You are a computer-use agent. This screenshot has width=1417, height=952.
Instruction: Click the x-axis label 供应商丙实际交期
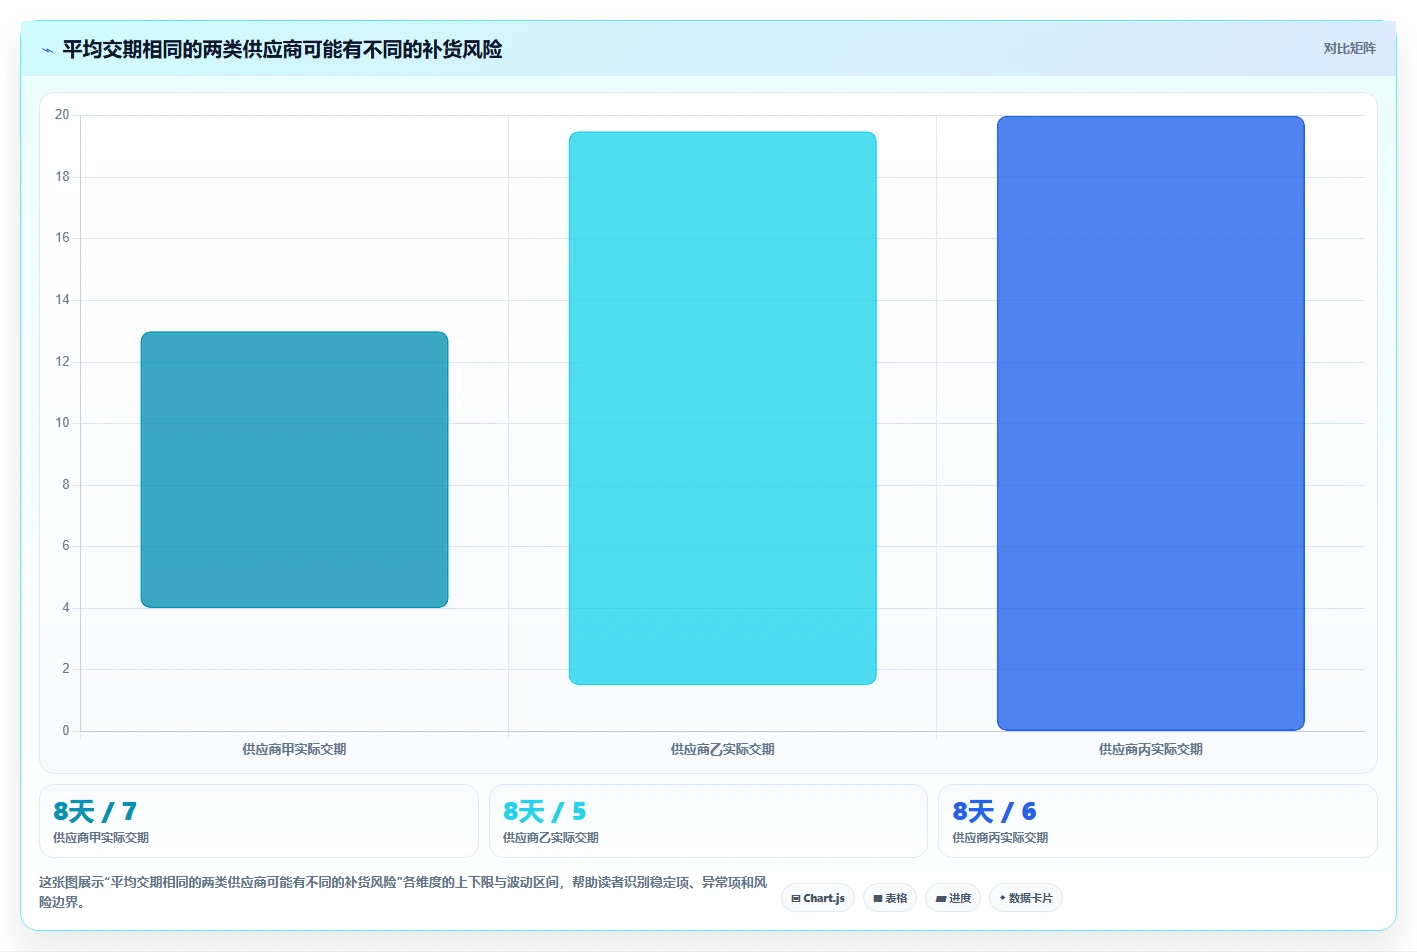tap(1150, 749)
